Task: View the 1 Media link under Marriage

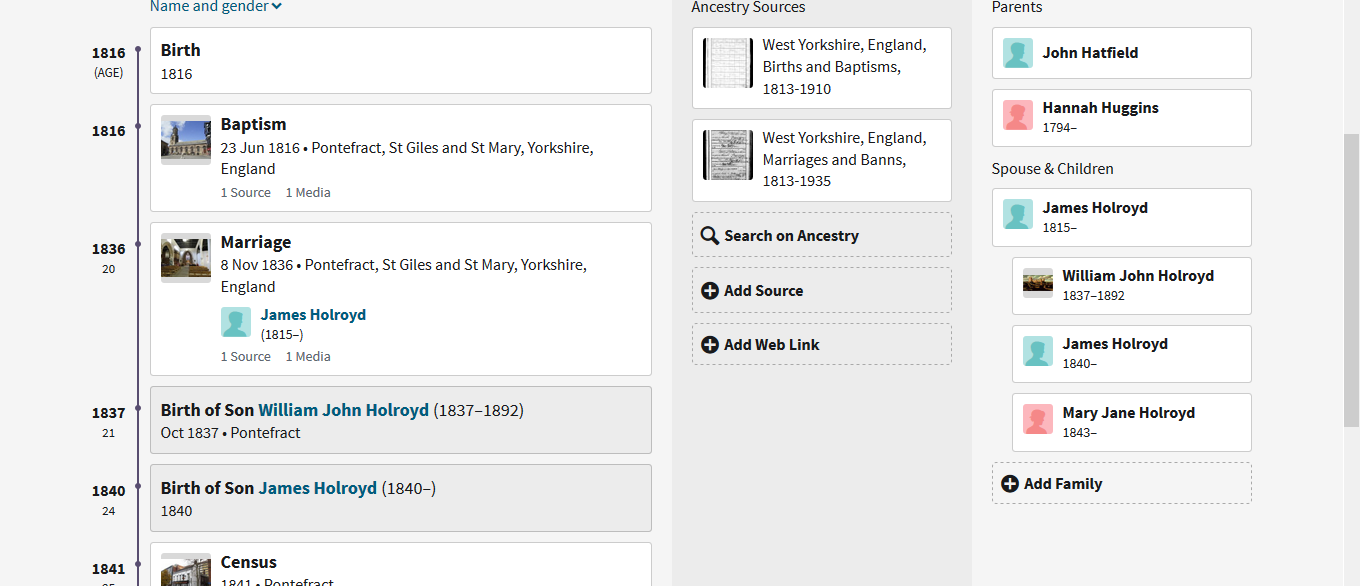Action: (308, 357)
